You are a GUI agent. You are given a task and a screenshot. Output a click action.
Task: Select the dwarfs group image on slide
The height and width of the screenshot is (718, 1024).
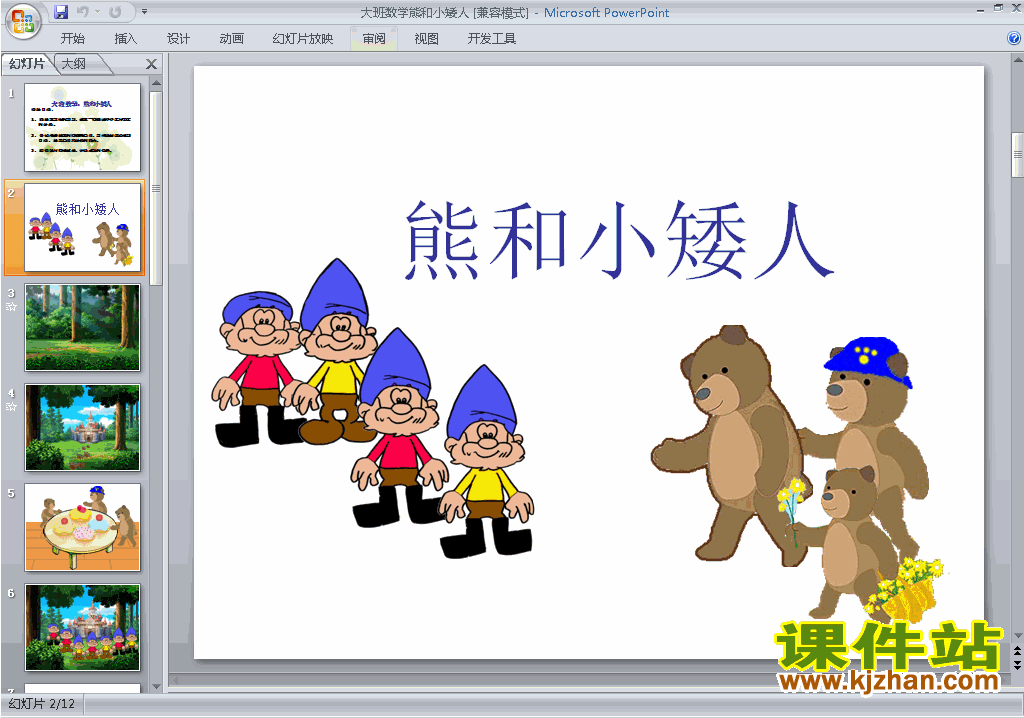pos(374,408)
